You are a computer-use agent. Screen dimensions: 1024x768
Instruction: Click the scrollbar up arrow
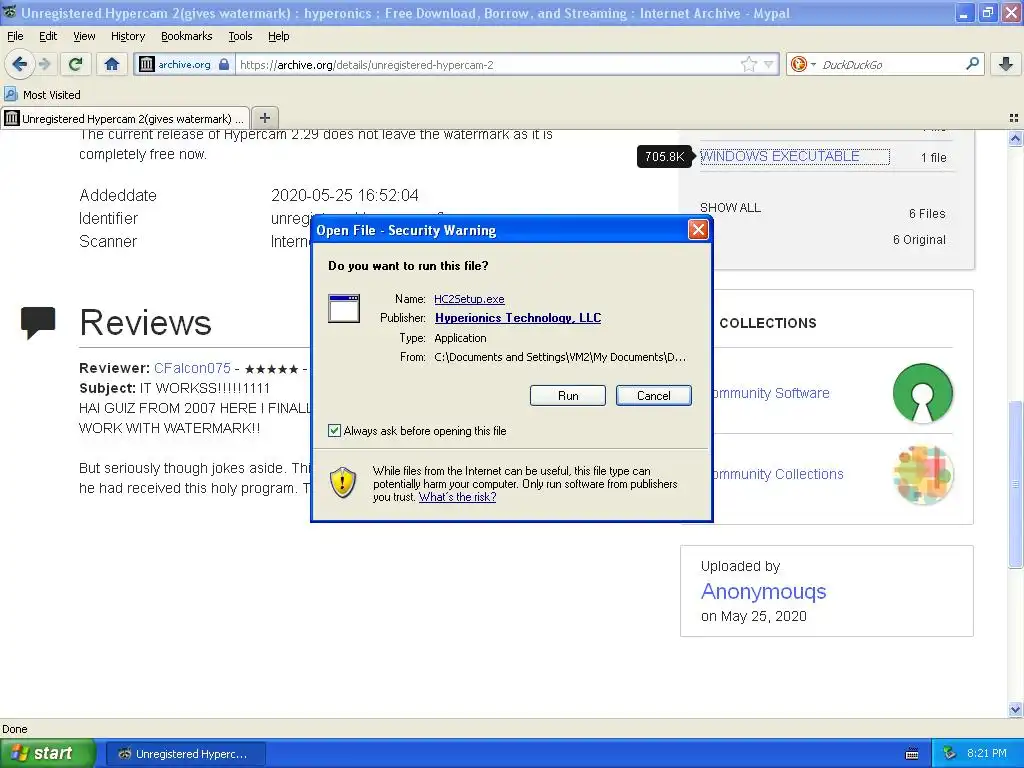point(1016,138)
